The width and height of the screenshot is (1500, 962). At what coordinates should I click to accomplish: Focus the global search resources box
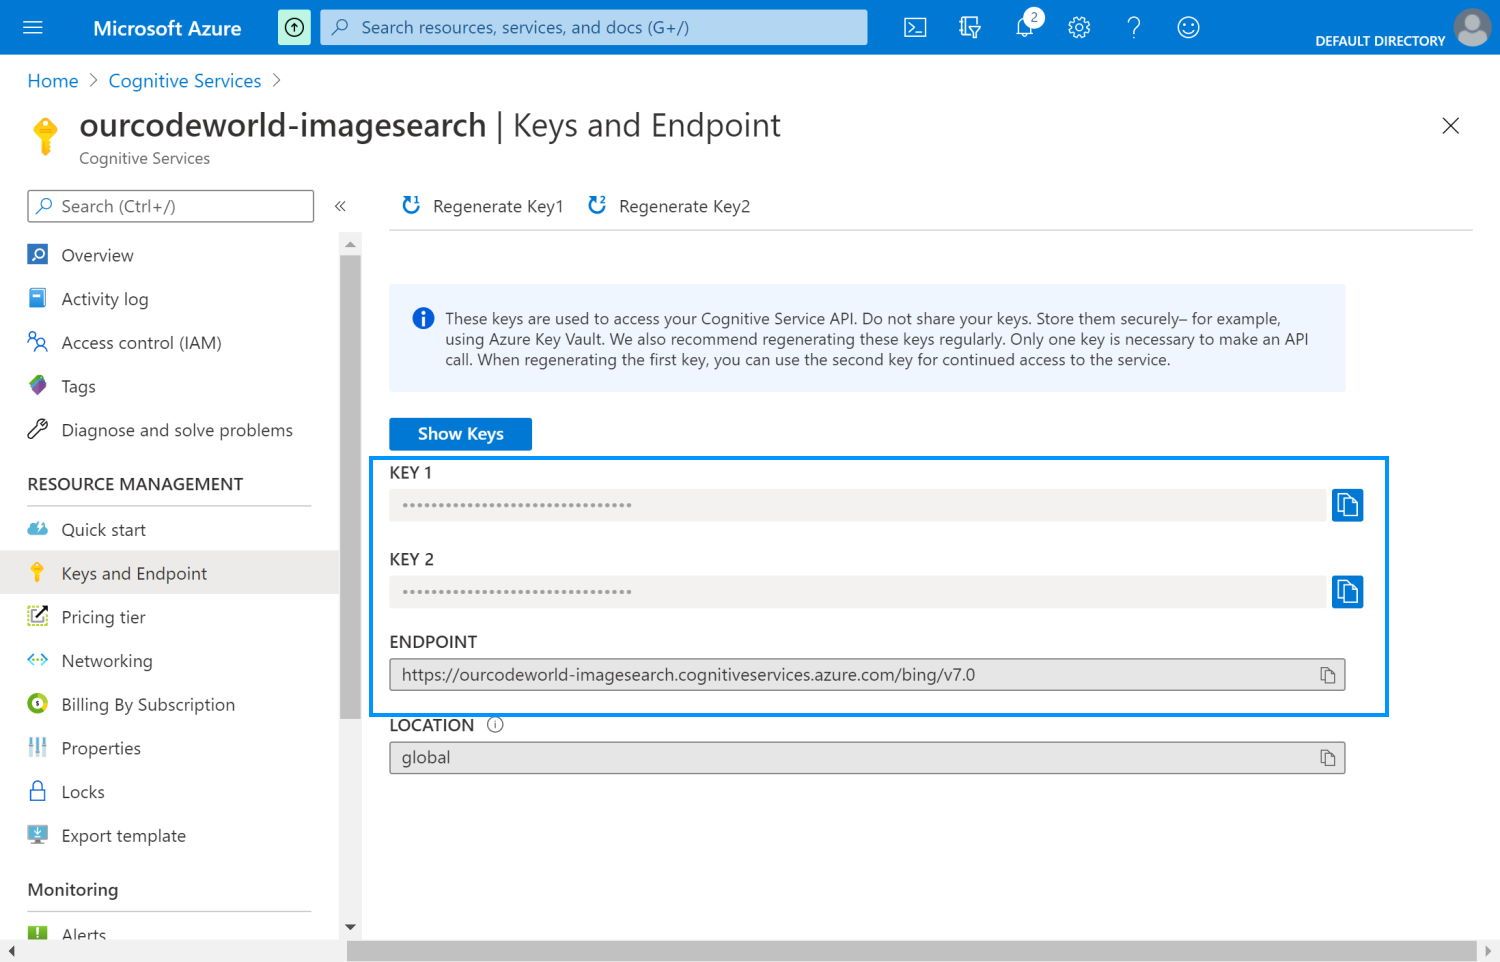(594, 27)
